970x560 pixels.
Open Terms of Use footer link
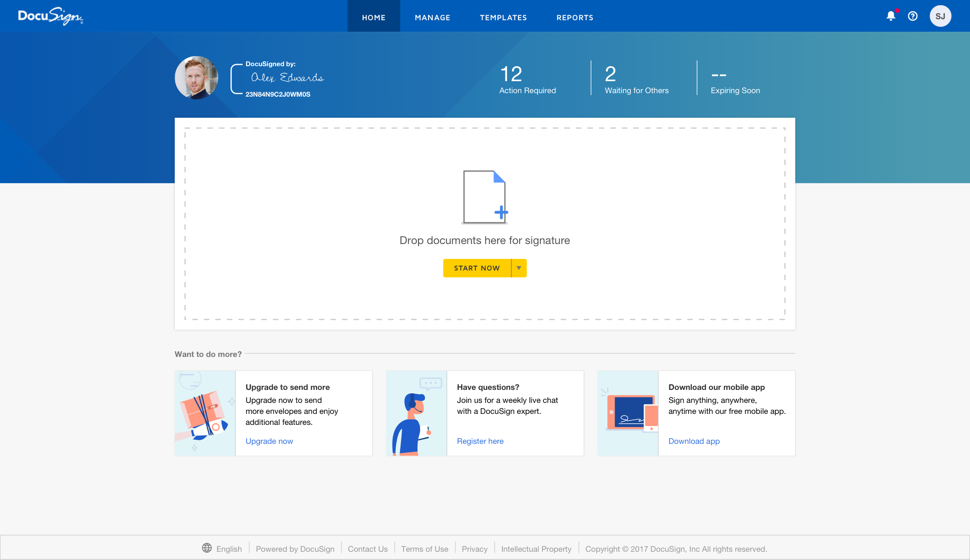tap(424, 549)
